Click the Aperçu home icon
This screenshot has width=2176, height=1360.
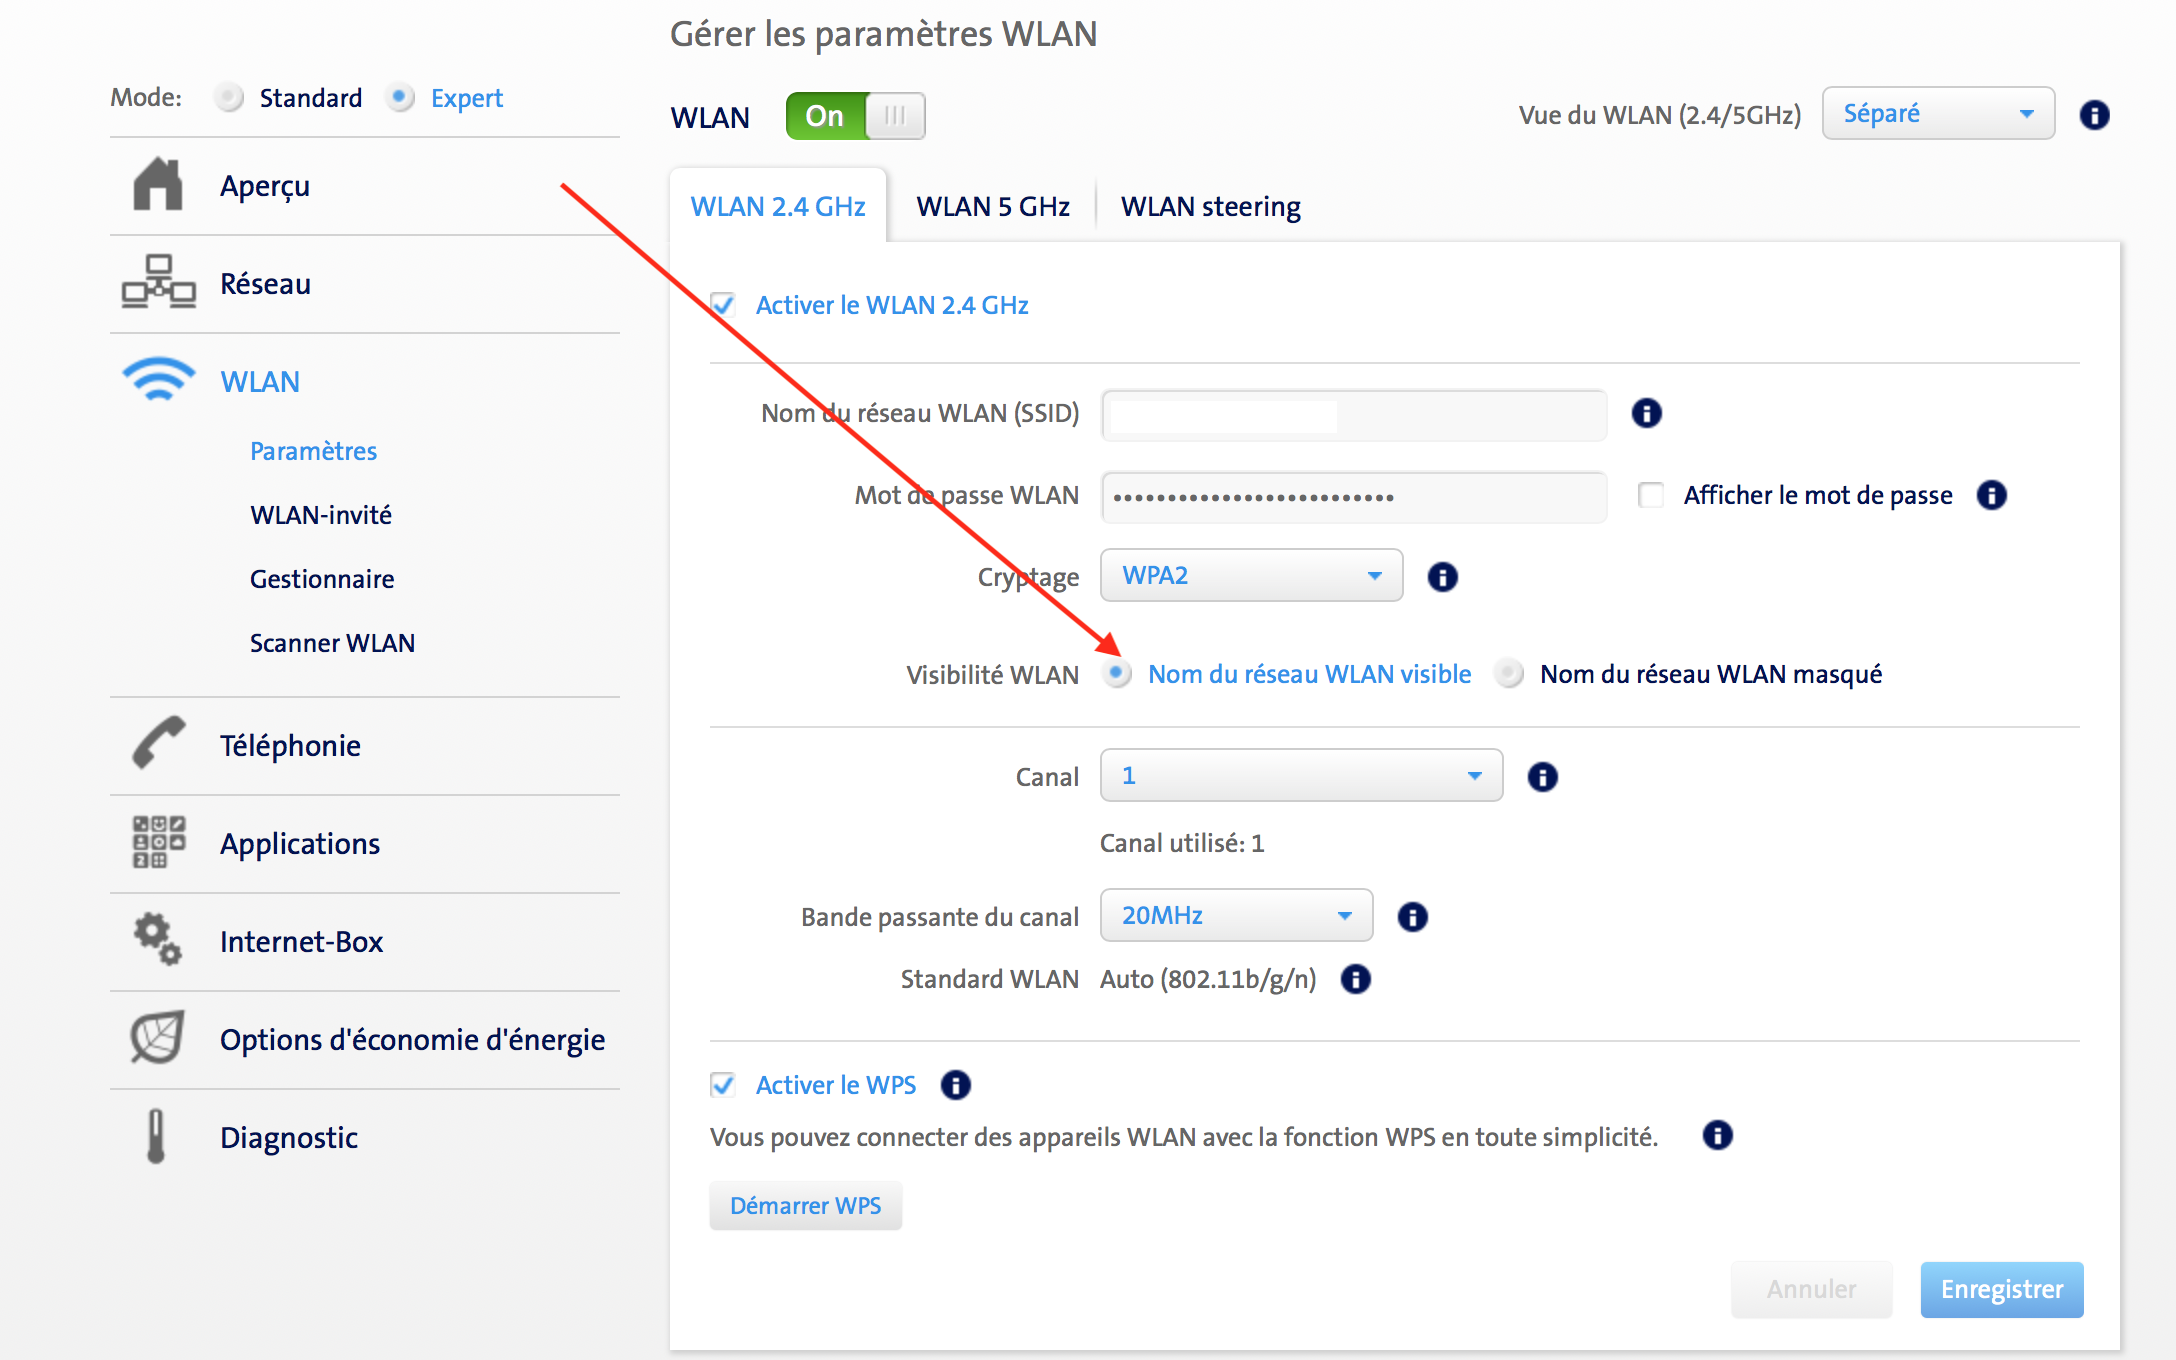coord(158,185)
